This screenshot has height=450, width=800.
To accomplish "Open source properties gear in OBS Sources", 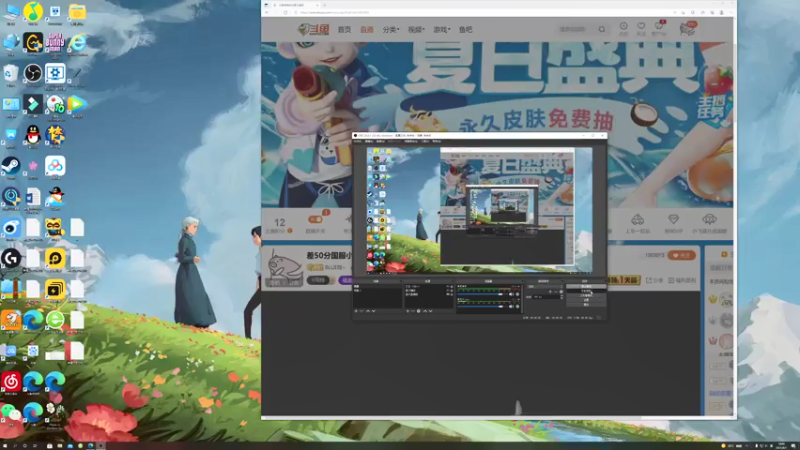I will coord(418,311).
